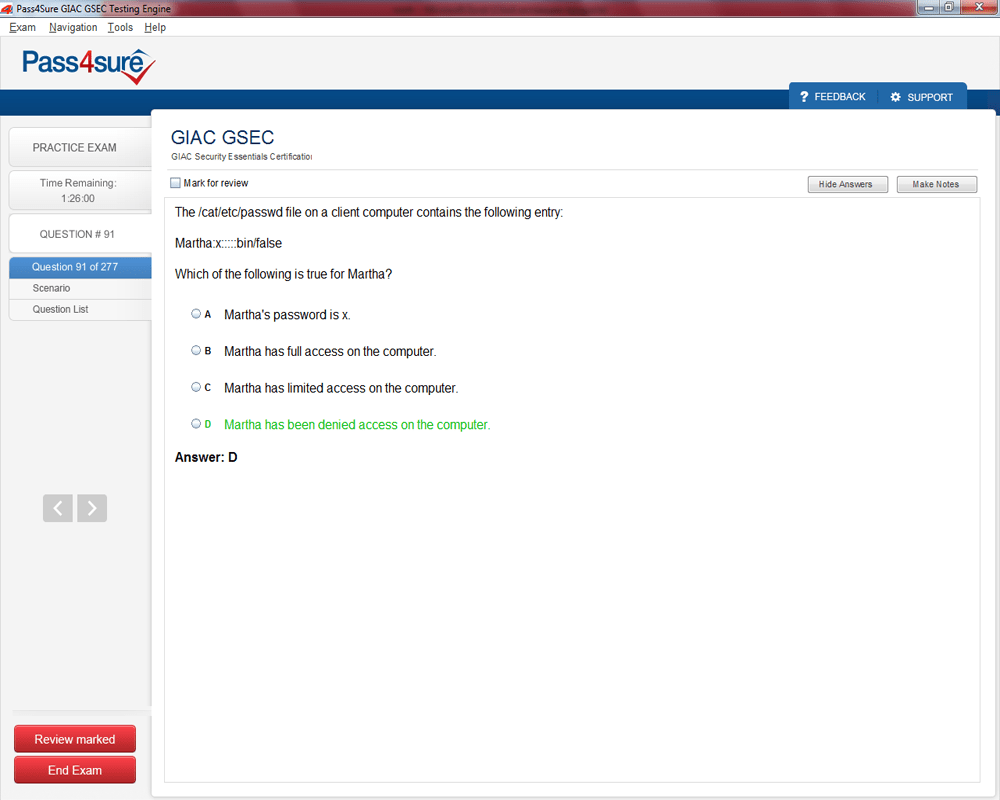This screenshot has width=1000, height=800.
Task: Click the Make Notes button
Action: (936, 184)
